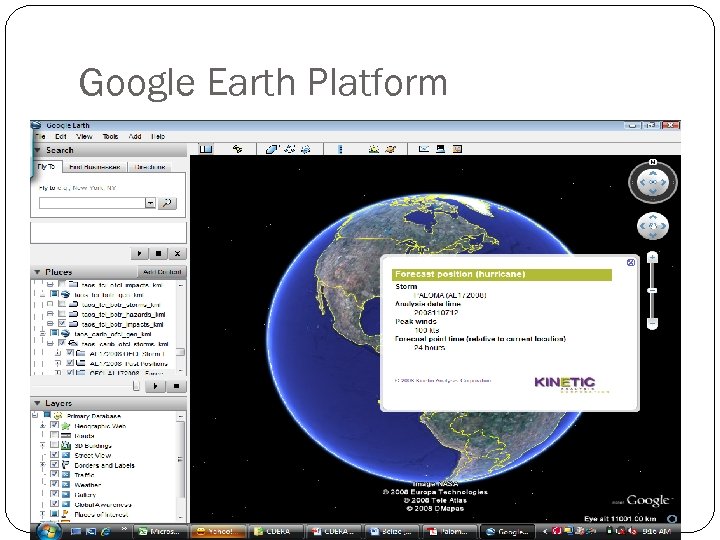Open the Fly To history dropdown
This screenshot has height=540, width=720.
click(150, 203)
